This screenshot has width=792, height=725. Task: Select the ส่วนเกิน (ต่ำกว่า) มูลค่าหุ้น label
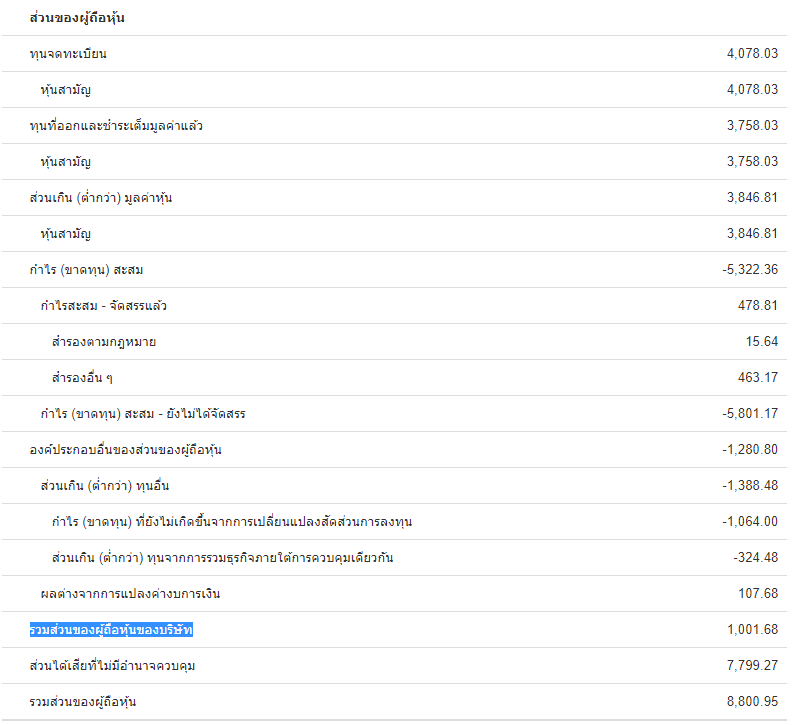click(x=101, y=198)
